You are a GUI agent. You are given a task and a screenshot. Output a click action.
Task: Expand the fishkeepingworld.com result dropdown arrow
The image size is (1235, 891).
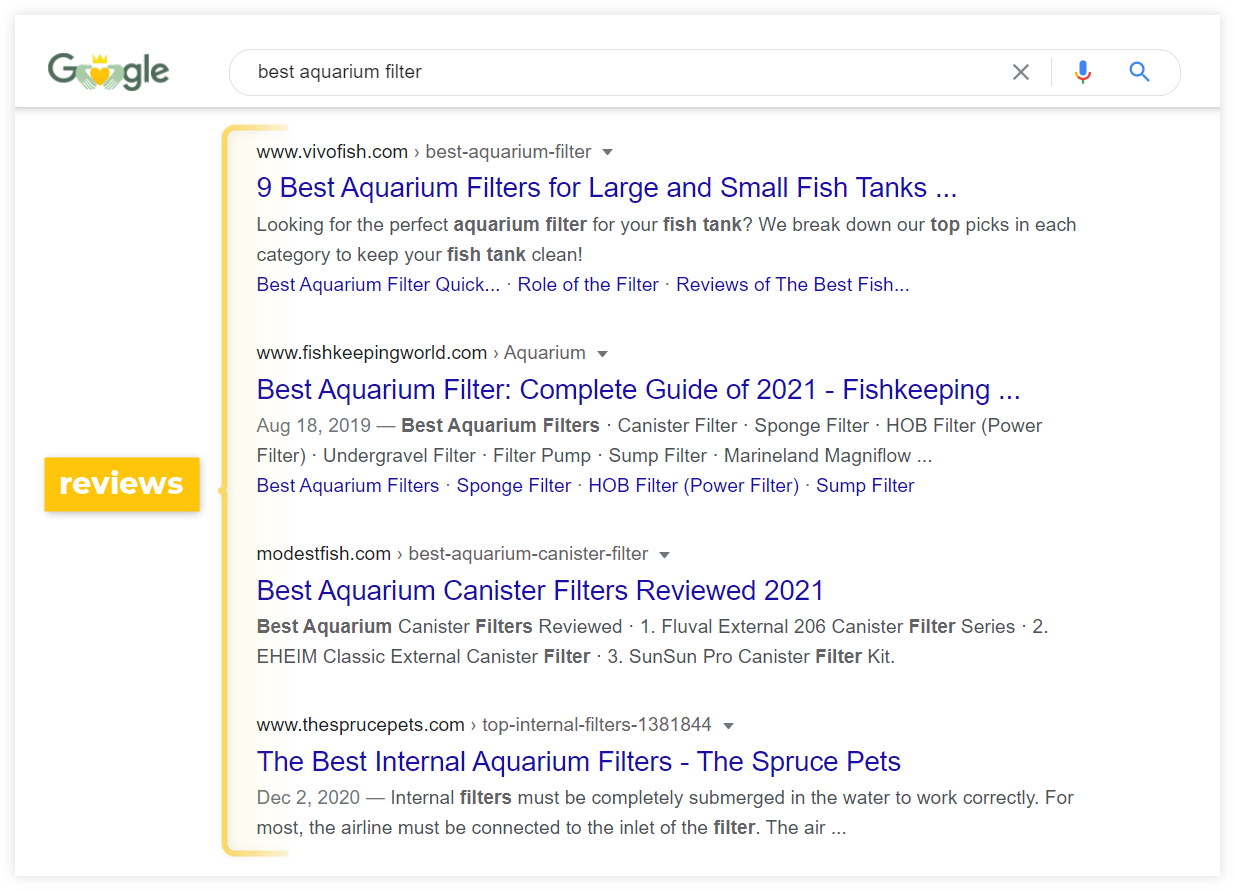[x=602, y=354]
